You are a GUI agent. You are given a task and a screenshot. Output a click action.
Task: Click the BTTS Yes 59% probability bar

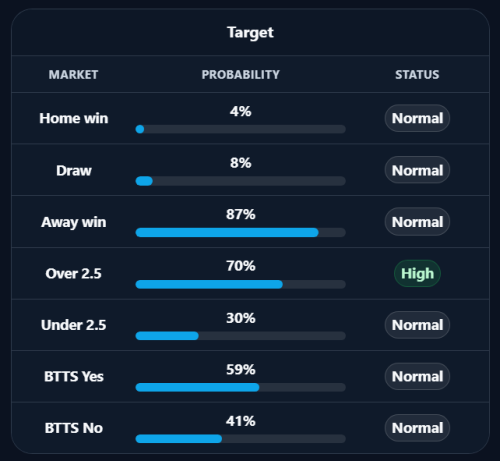[x=241, y=387]
